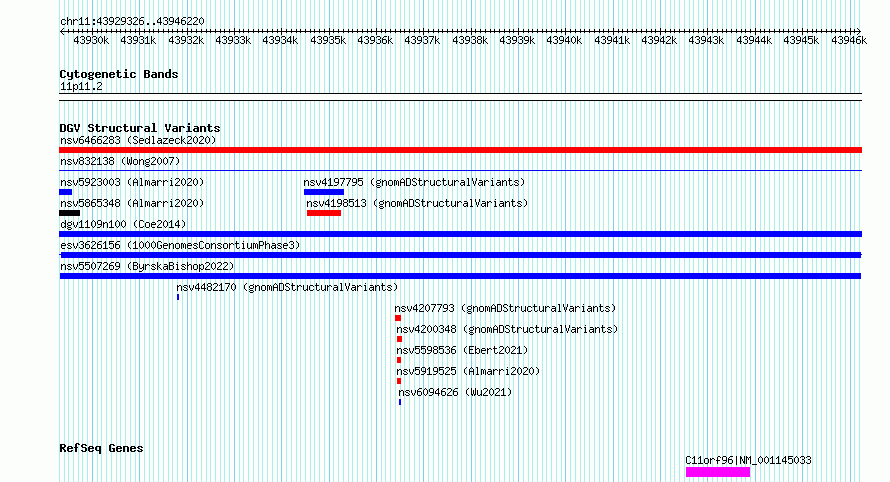Click the 43934k ruler position

[280, 40]
